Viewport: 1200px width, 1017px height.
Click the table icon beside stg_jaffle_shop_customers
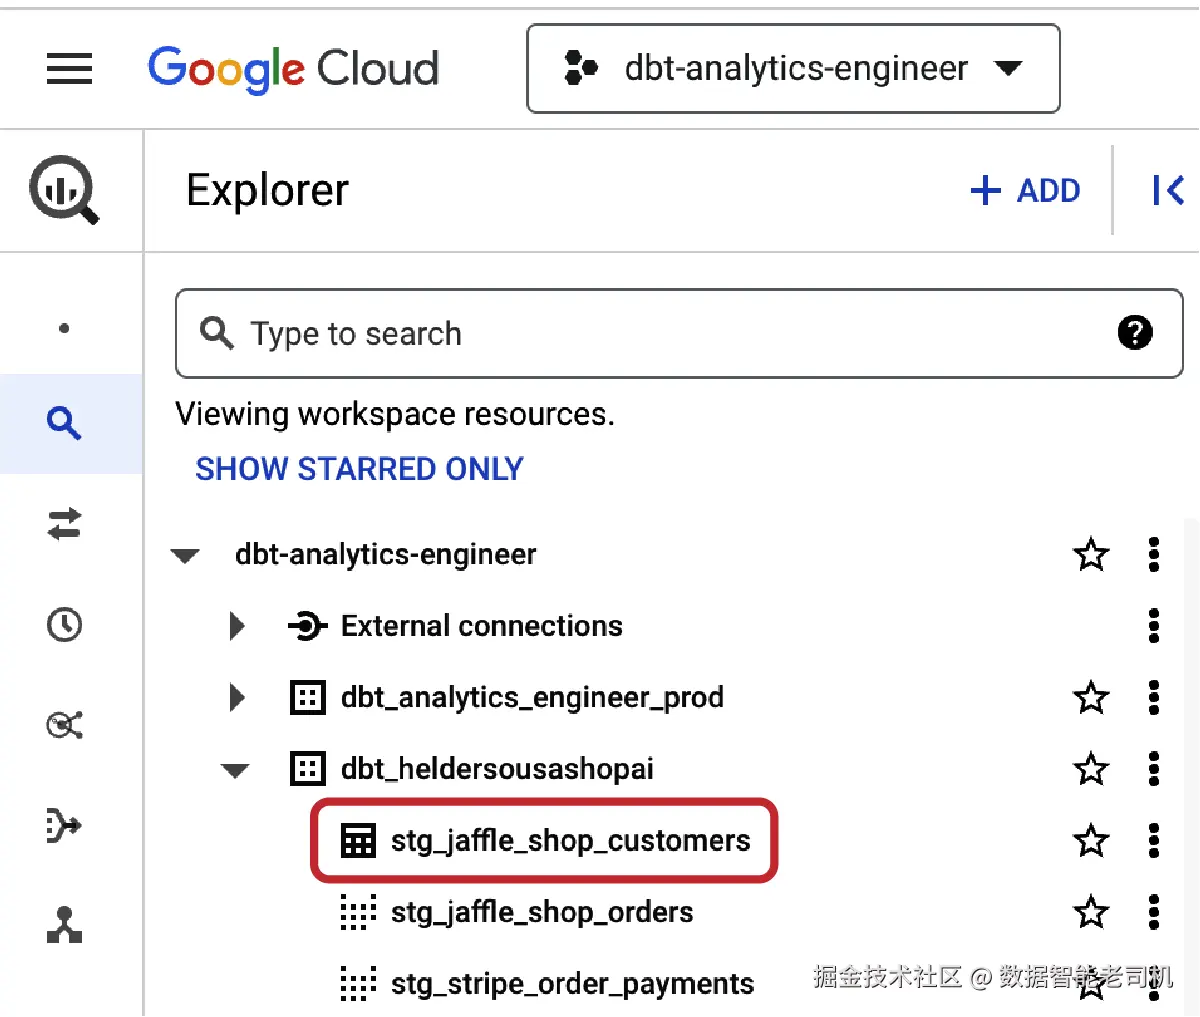pos(358,841)
